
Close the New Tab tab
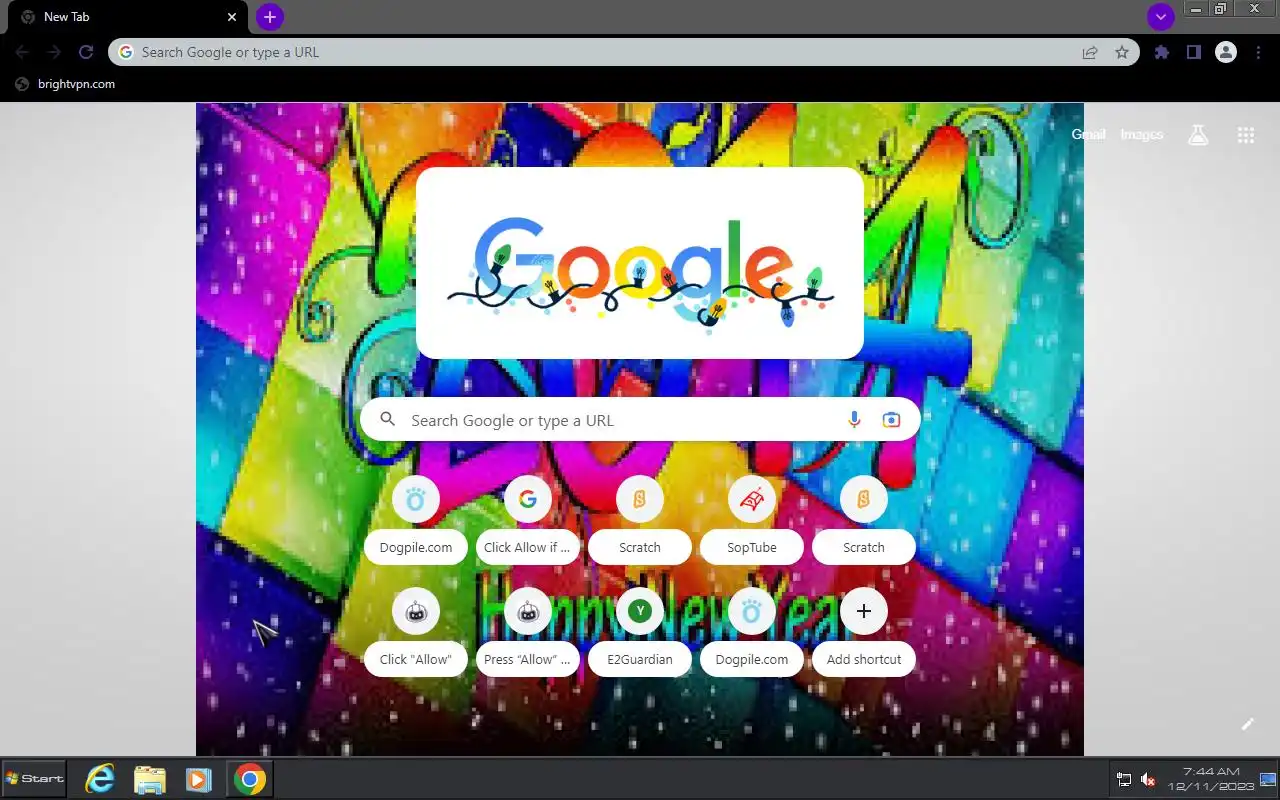tap(232, 17)
